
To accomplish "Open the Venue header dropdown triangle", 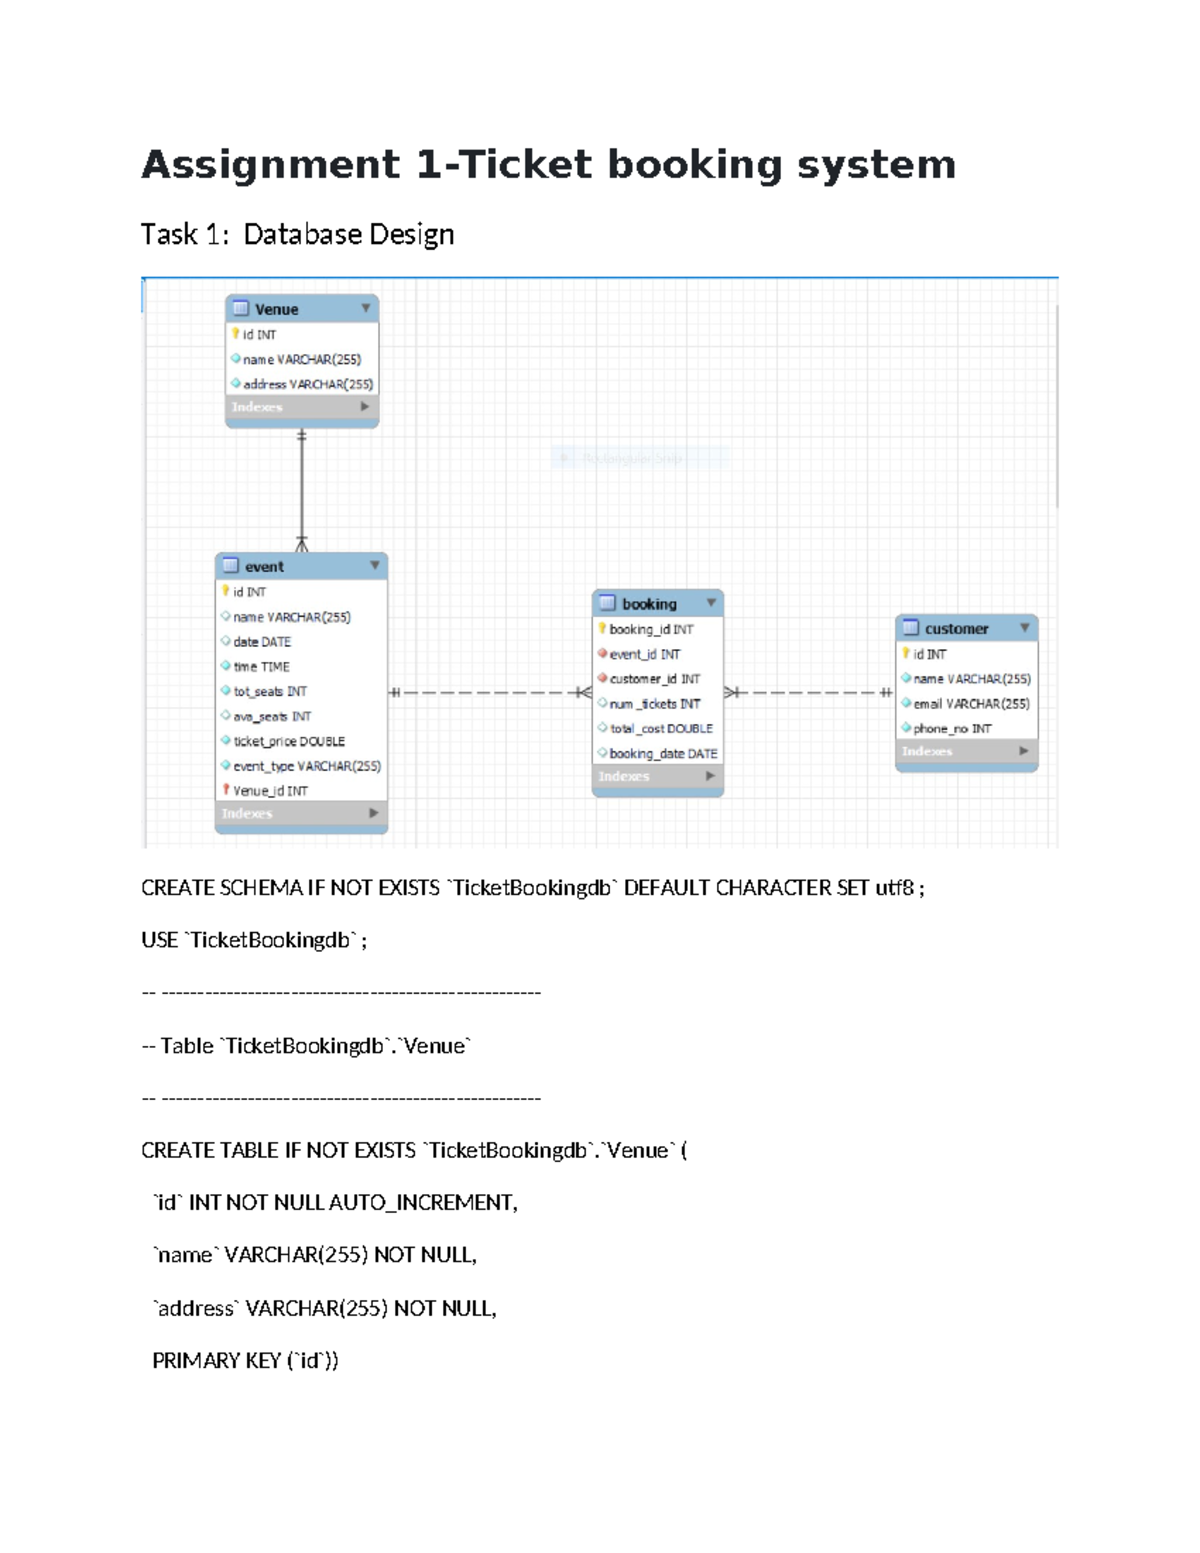I will tap(365, 308).
